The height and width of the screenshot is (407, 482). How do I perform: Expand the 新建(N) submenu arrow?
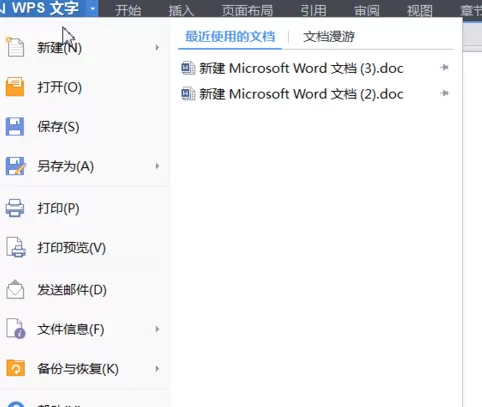157,48
